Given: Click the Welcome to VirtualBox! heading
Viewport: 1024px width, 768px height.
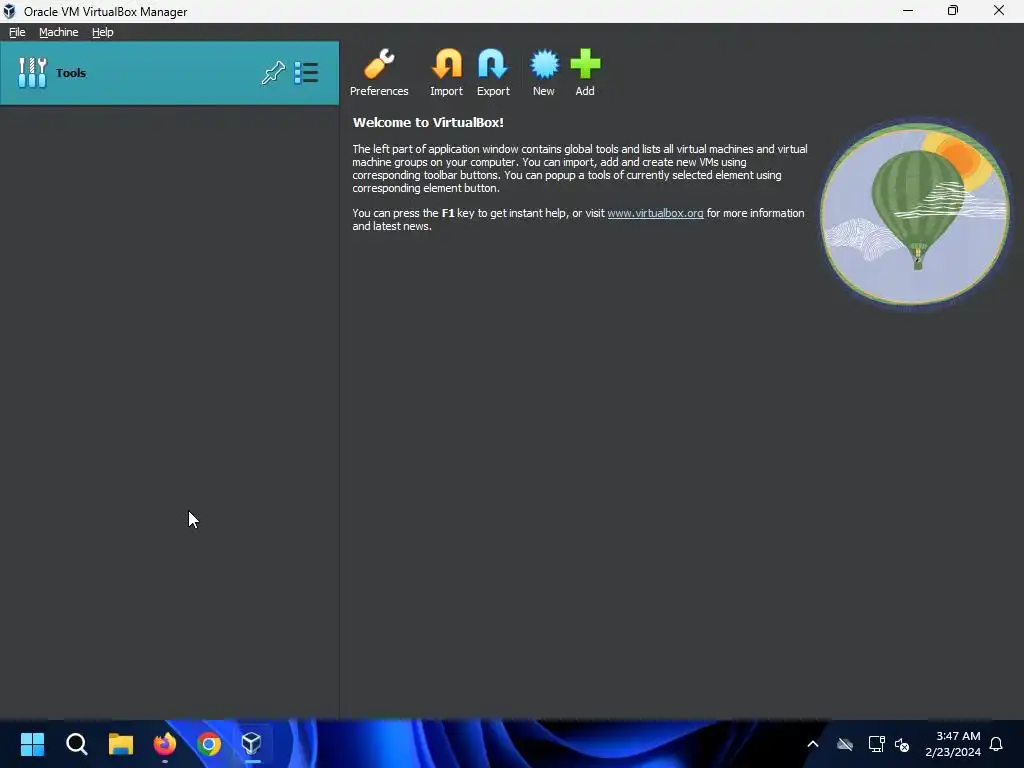Looking at the screenshot, I should click(x=428, y=123).
